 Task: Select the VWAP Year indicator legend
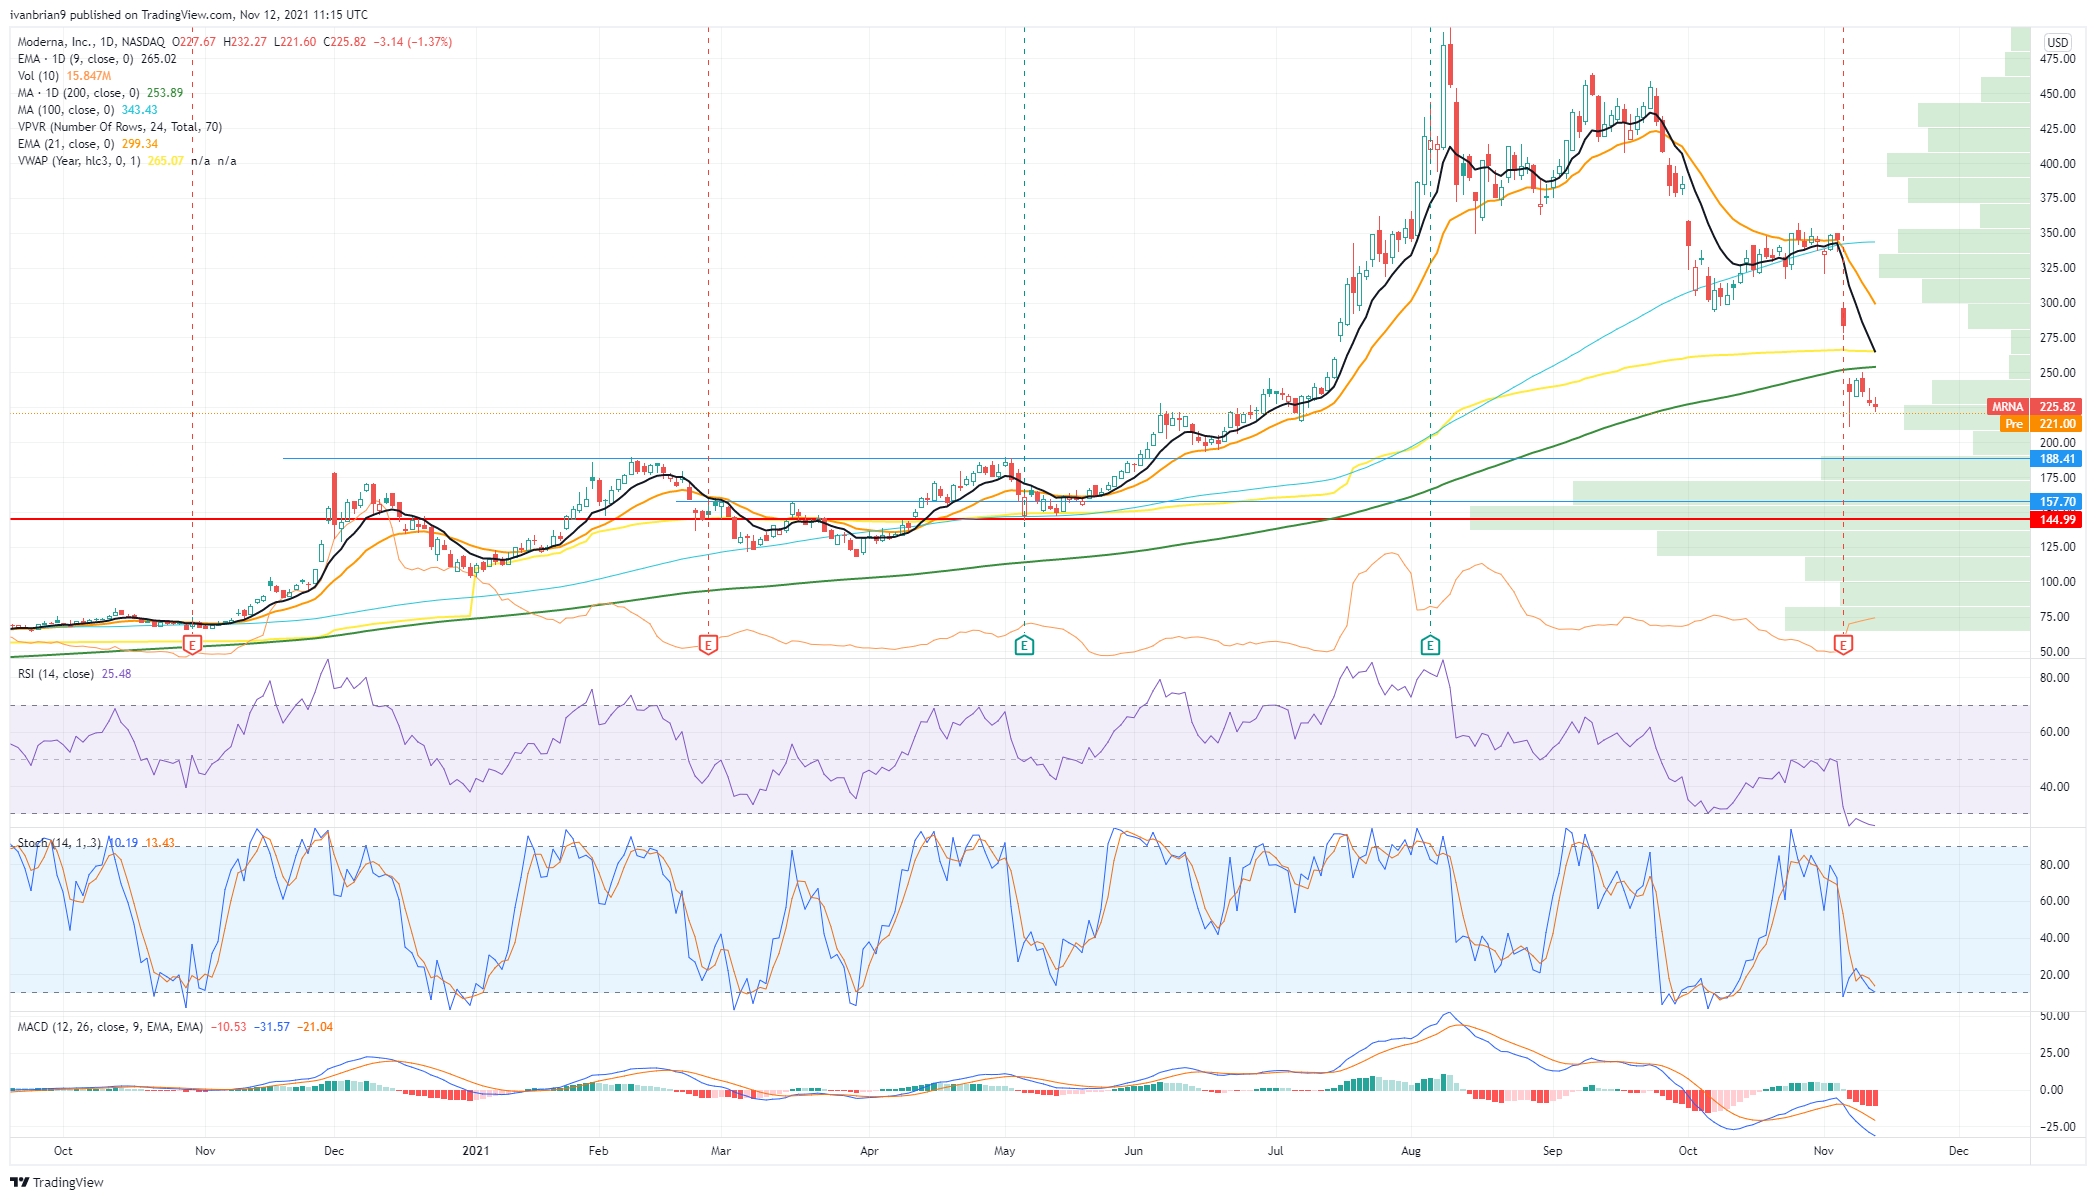[127, 161]
